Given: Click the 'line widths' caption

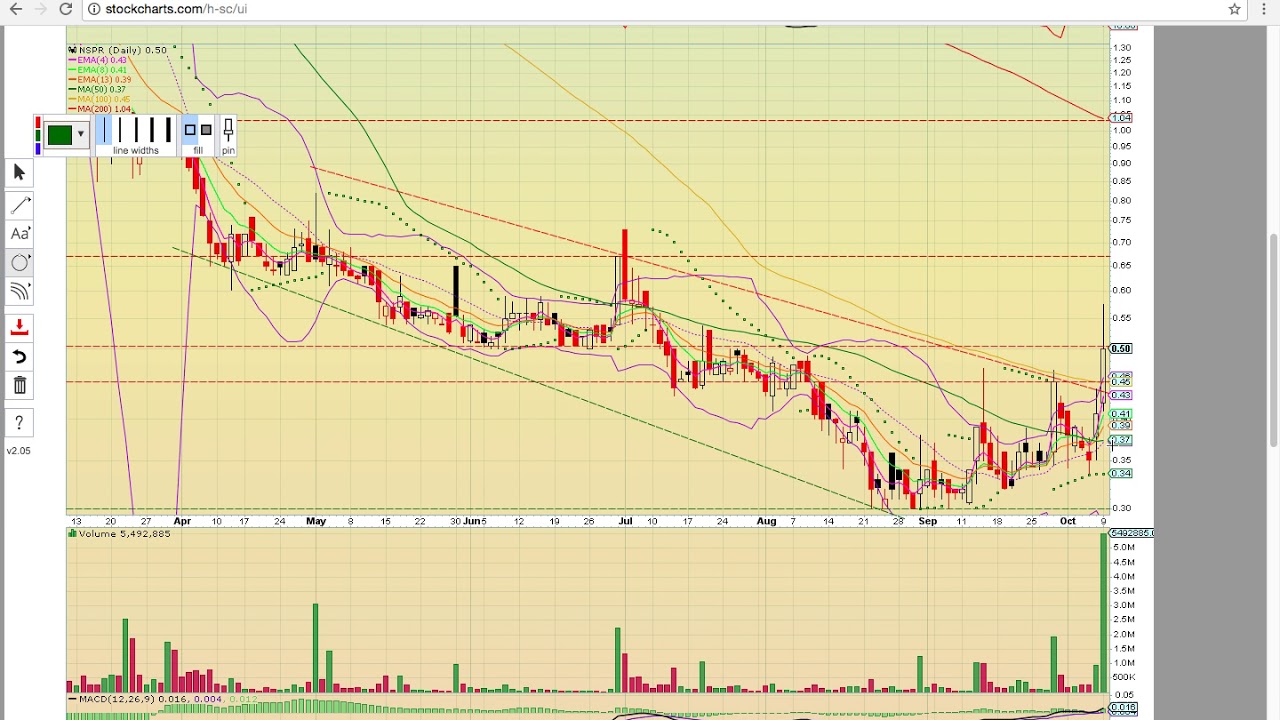Looking at the screenshot, I should [x=136, y=151].
